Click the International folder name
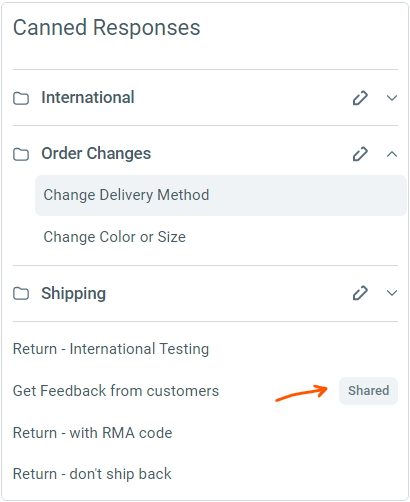 click(88, 98)
